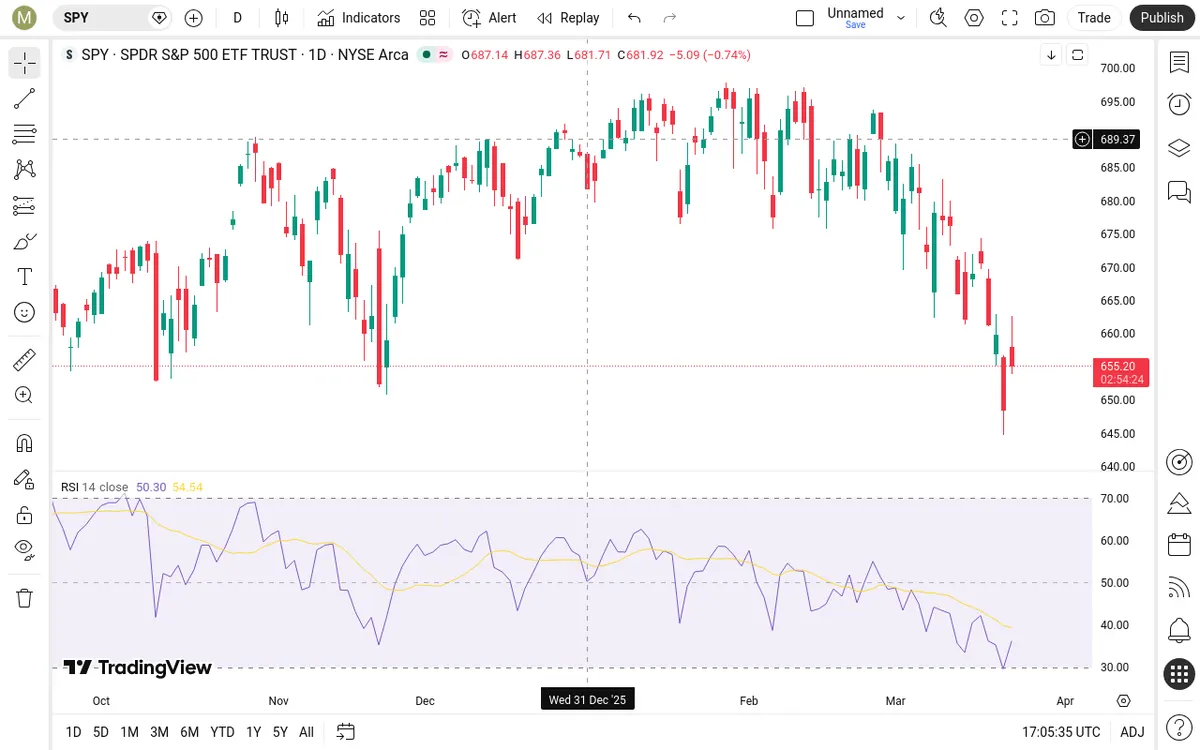Expand the manage layouts chevron
Viewport: 1200px width, 750px height.
[x=901, y=17]
